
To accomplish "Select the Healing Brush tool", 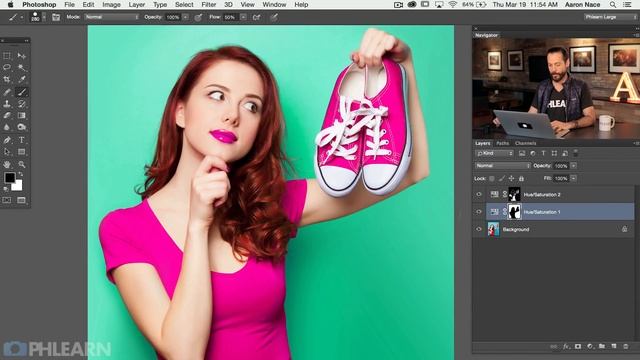I will tap(7, 92).
